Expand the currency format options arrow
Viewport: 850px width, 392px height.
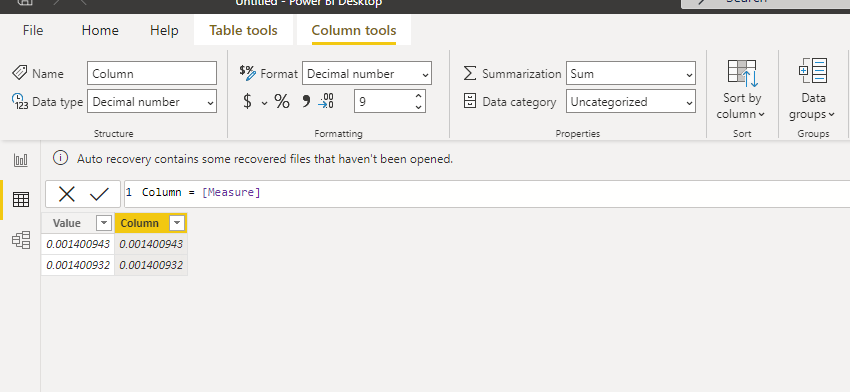pyautogui.click(x=265, y=102)
